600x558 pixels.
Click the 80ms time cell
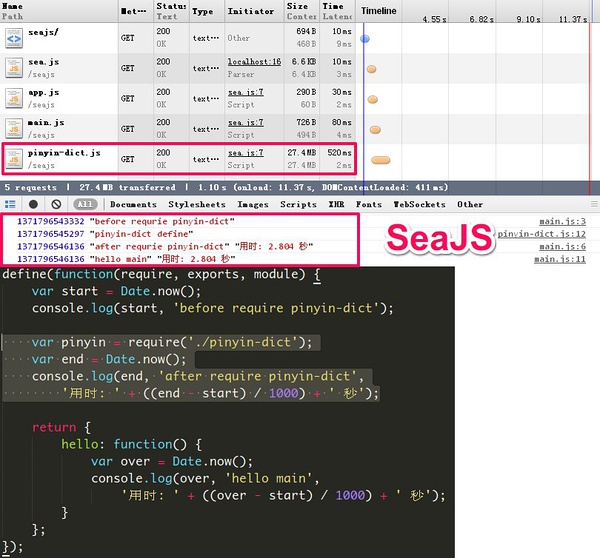[341, 122]
